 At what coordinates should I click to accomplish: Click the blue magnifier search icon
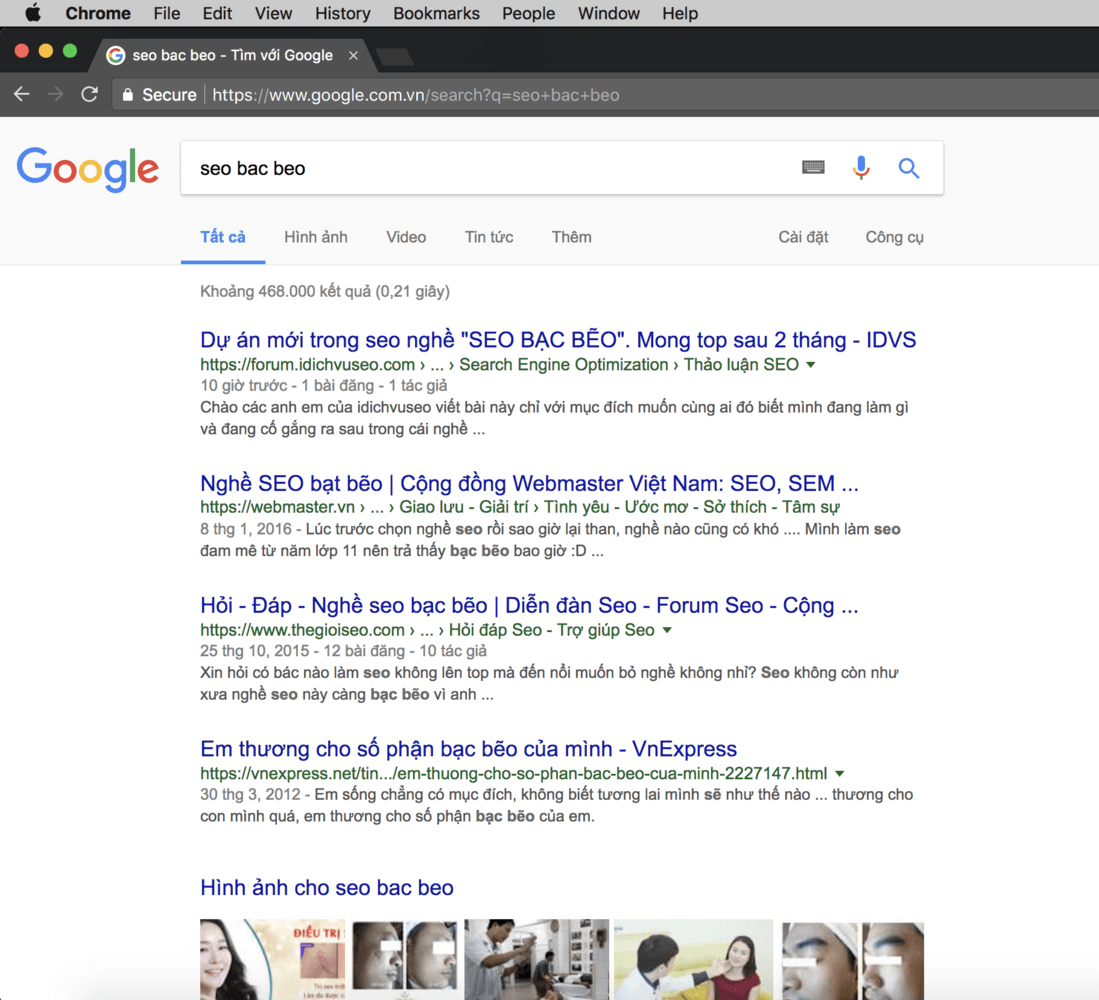(x=909, y=168)
